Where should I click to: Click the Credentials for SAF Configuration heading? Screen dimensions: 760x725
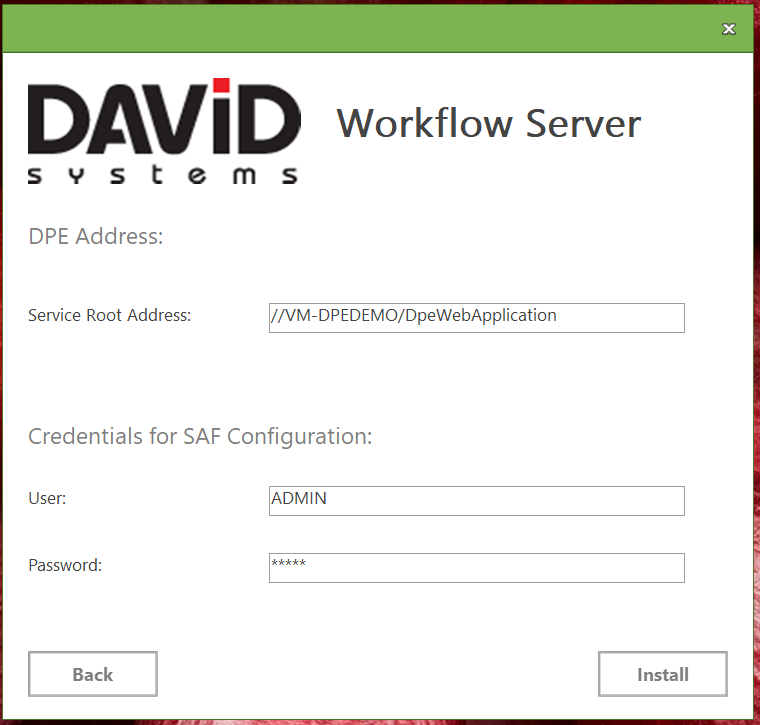pyautogui.click(x=200, y=437)
